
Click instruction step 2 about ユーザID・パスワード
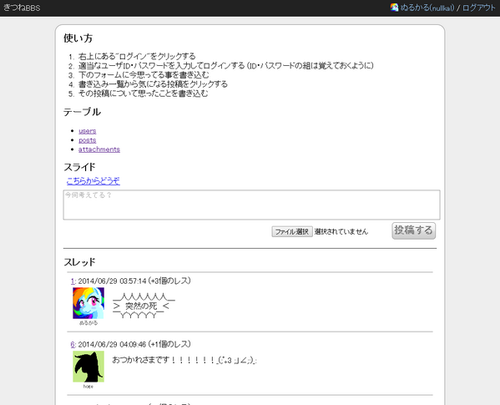coord(226,66)
